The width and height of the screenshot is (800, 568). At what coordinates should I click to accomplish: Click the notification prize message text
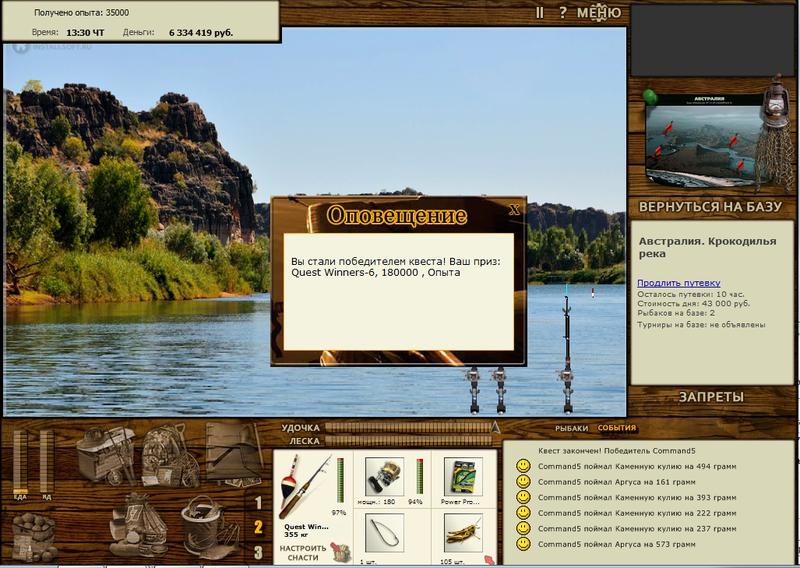(396, 267)
